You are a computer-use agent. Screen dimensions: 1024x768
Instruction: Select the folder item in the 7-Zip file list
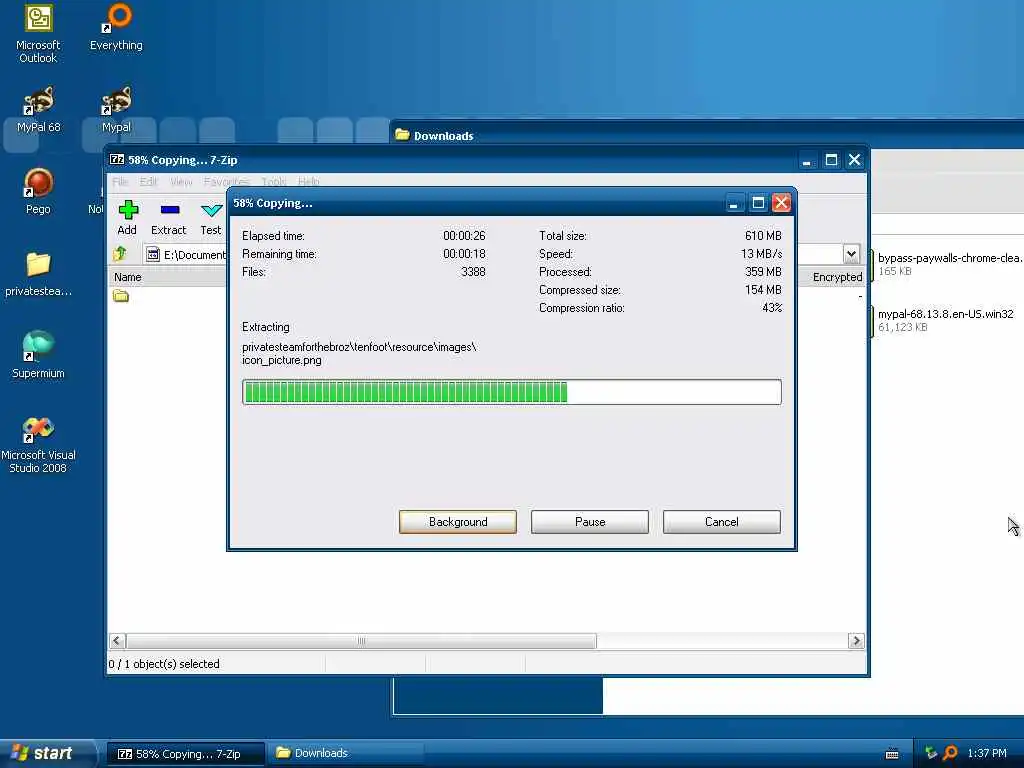121,296
